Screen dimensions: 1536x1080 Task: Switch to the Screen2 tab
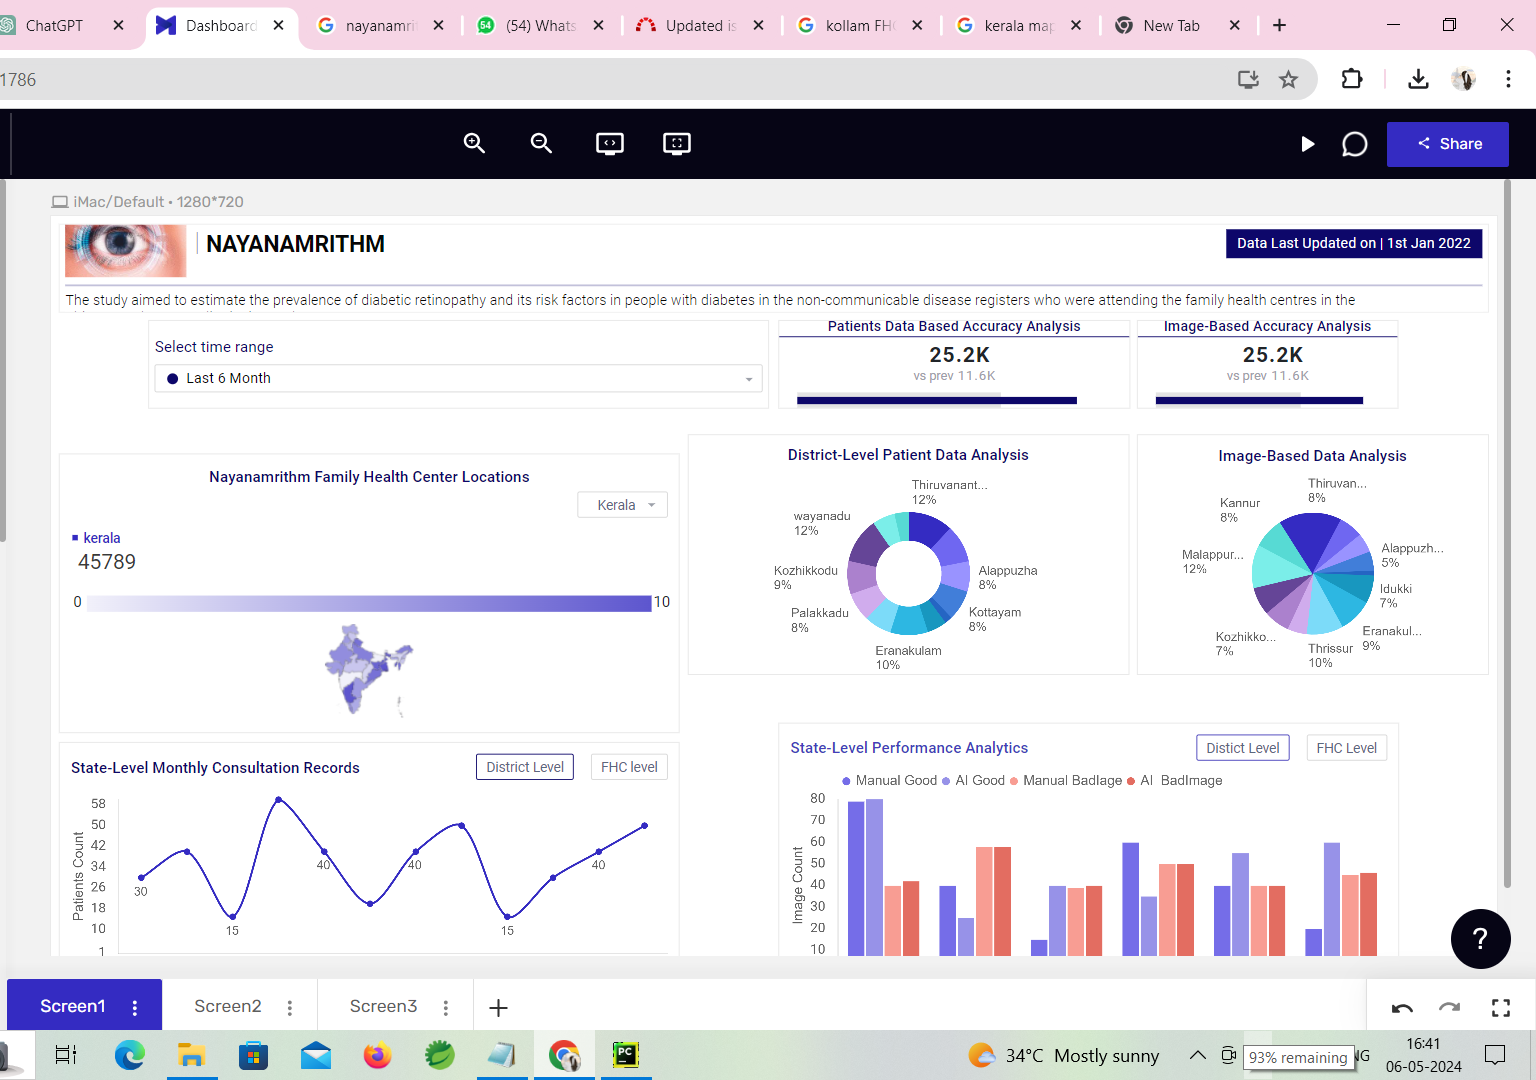click(228, 1006)
